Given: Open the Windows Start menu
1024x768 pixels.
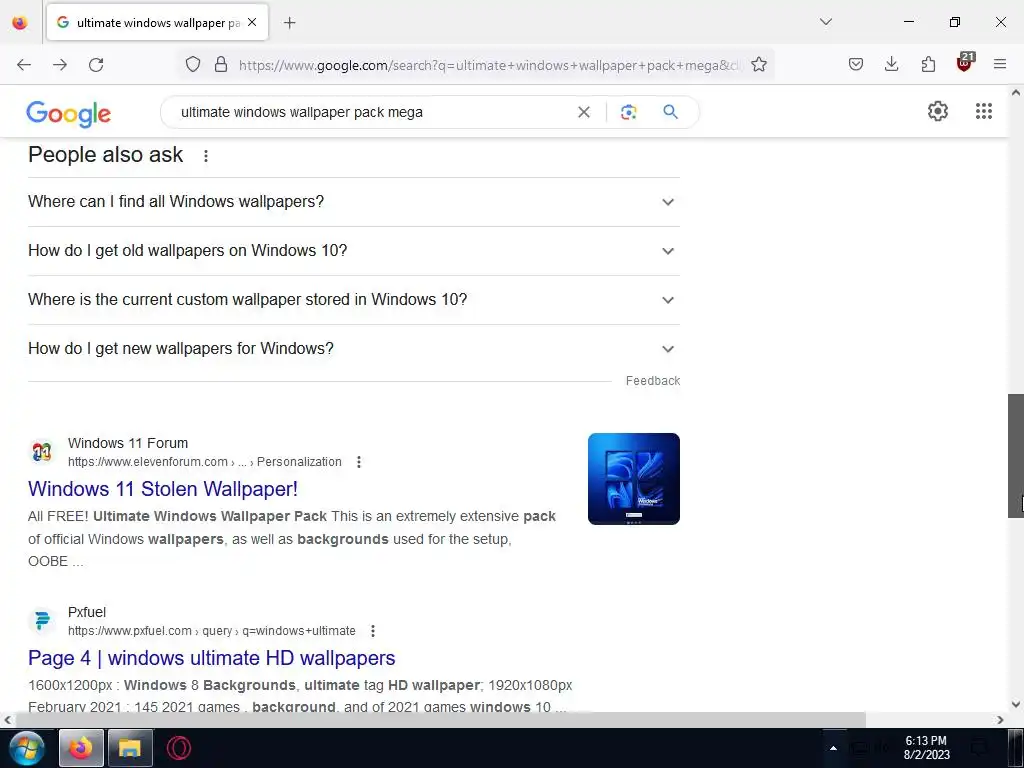Looking at the screenshot, I should pos(27,748).
